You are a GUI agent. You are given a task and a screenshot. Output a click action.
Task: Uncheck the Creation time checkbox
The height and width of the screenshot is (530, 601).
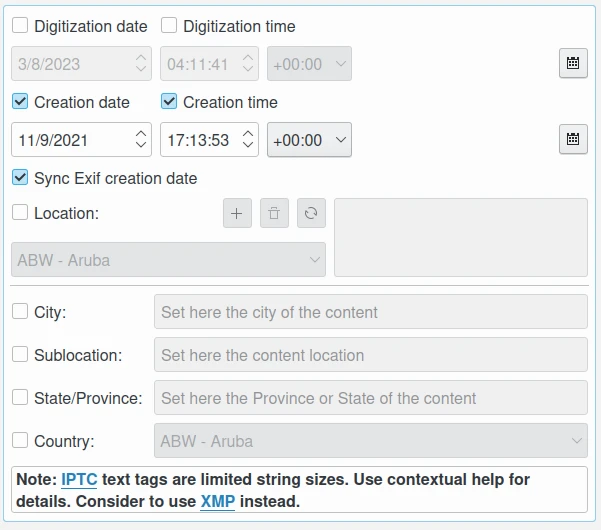pos(169,102)
